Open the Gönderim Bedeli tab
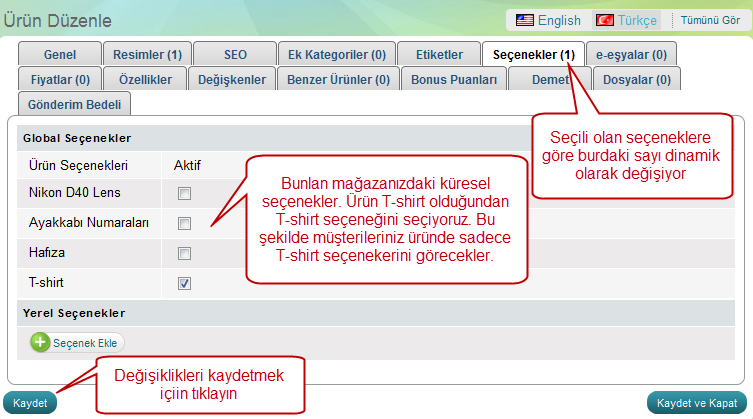Viewport: 753px width, 419px height. (x=75, y=103)
